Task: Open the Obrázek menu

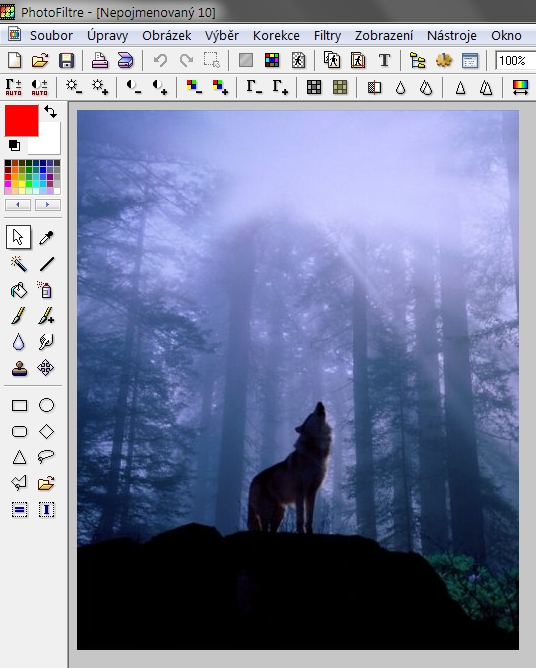Action: tap(167, 35)
